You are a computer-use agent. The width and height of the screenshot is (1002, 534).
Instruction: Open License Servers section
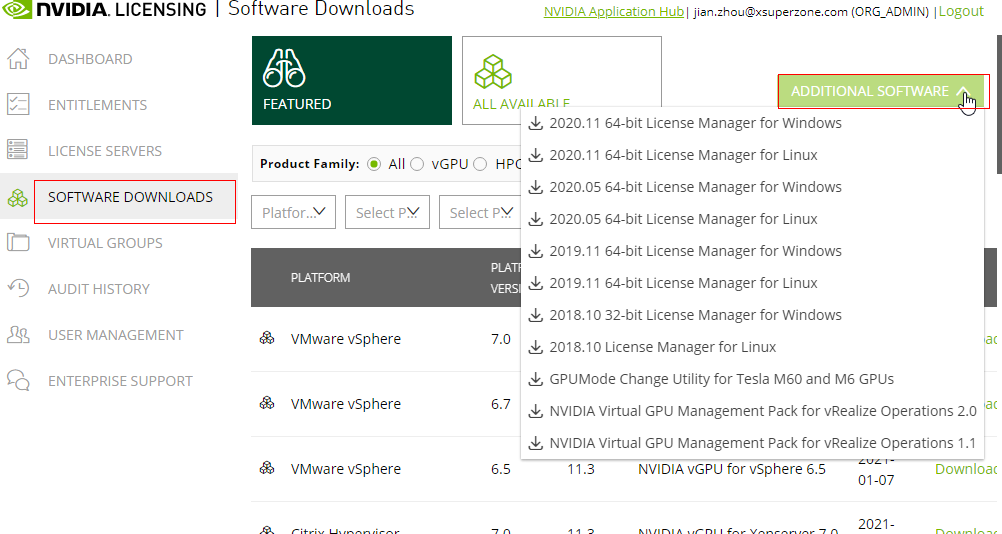105,151
